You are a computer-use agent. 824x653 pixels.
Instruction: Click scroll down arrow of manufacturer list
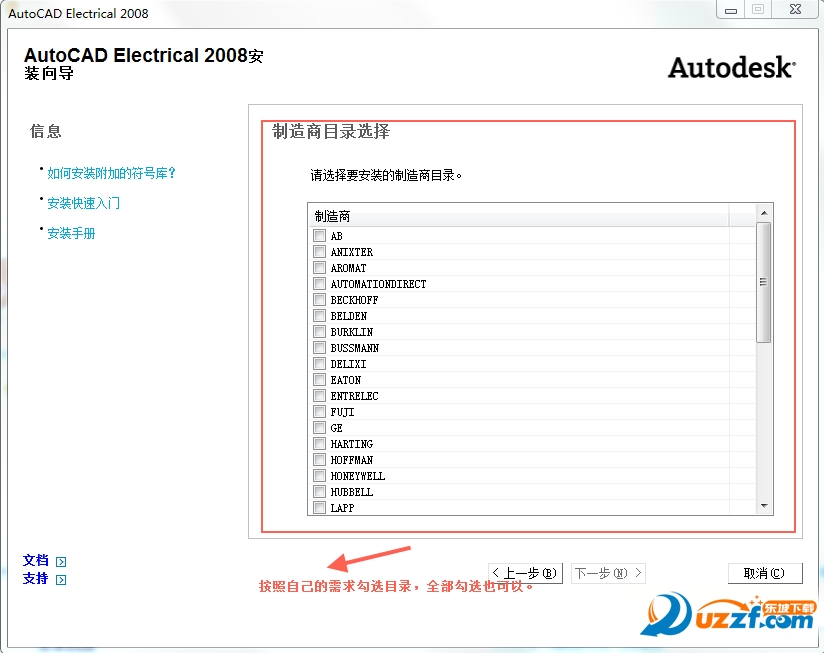tap(764, 506)
